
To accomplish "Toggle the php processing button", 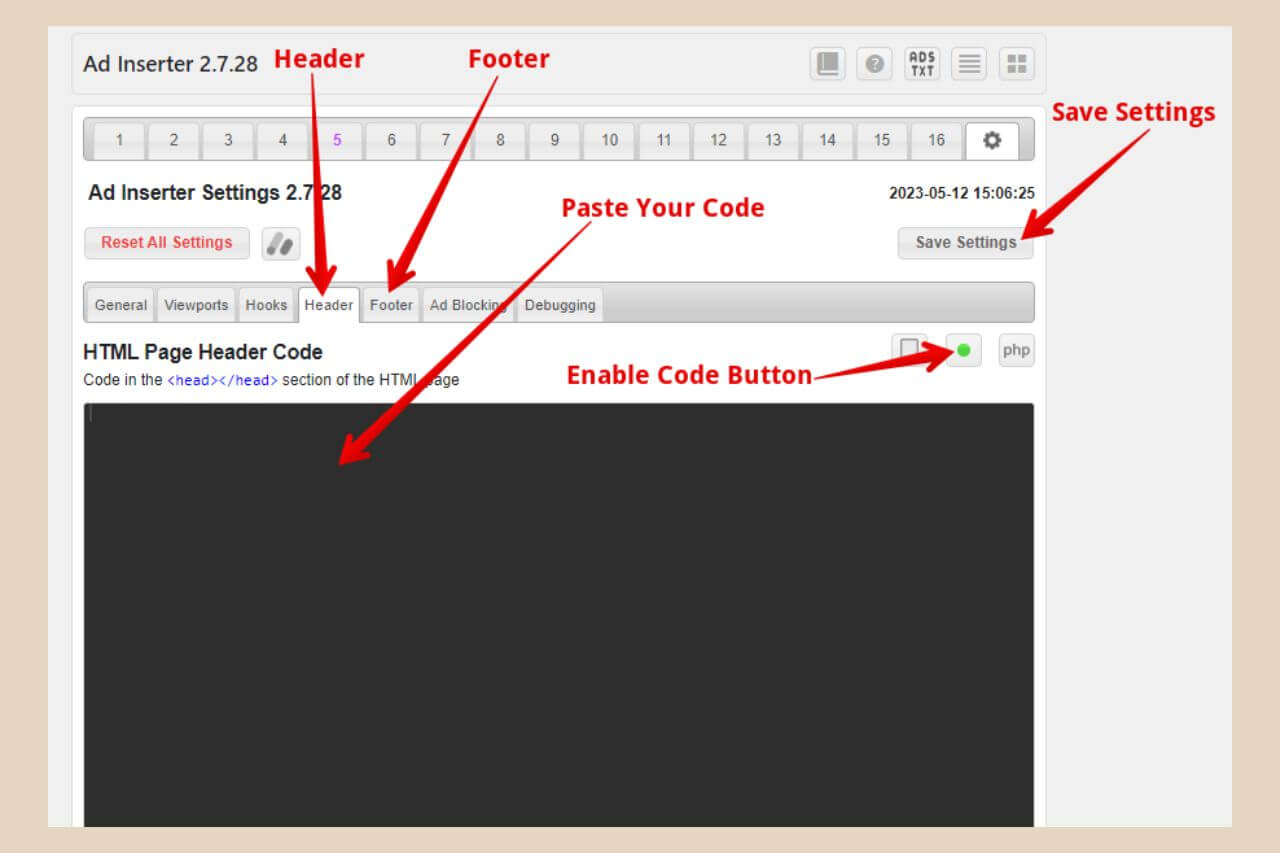I will pyautogui.click(x=1016, y=350).
